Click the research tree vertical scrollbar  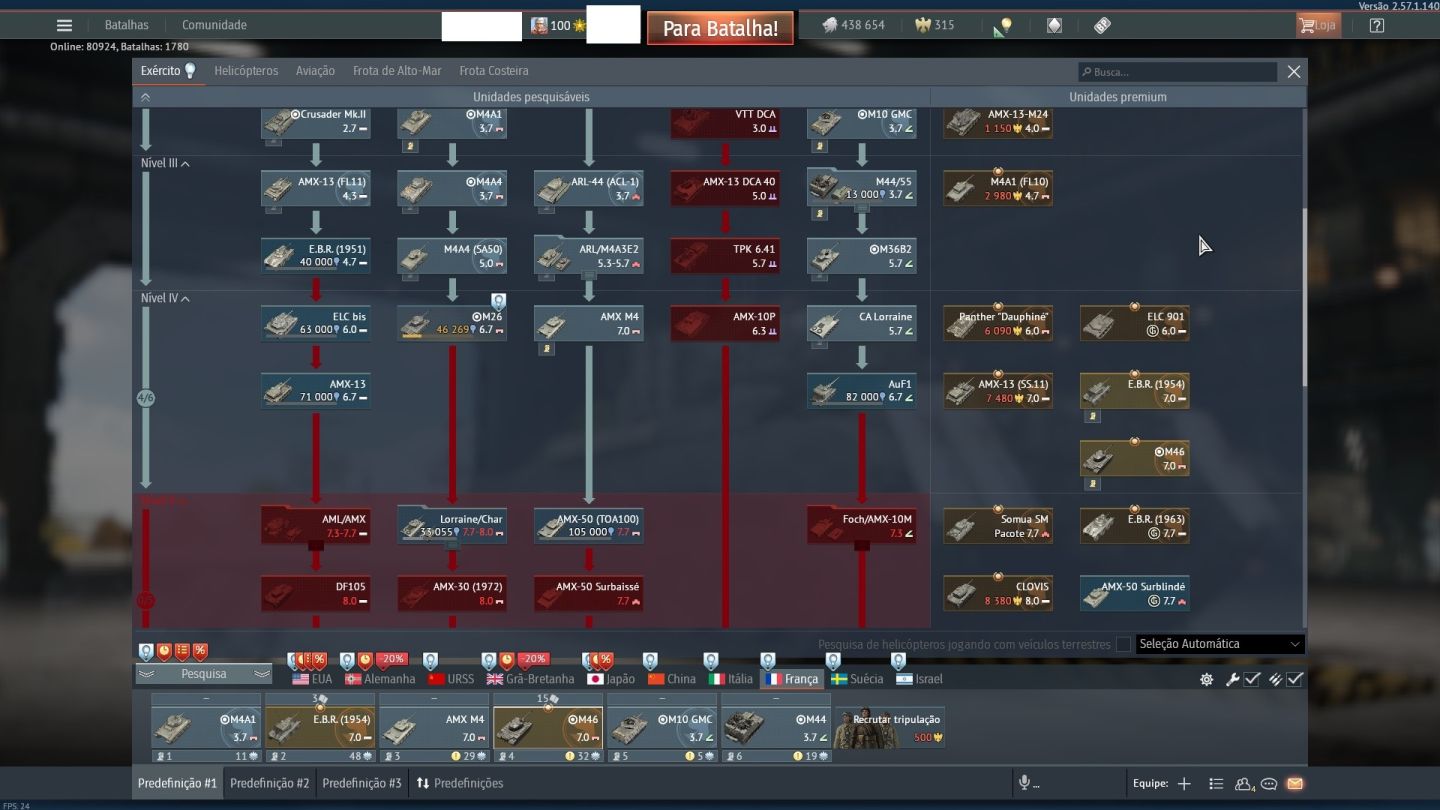1304,297
